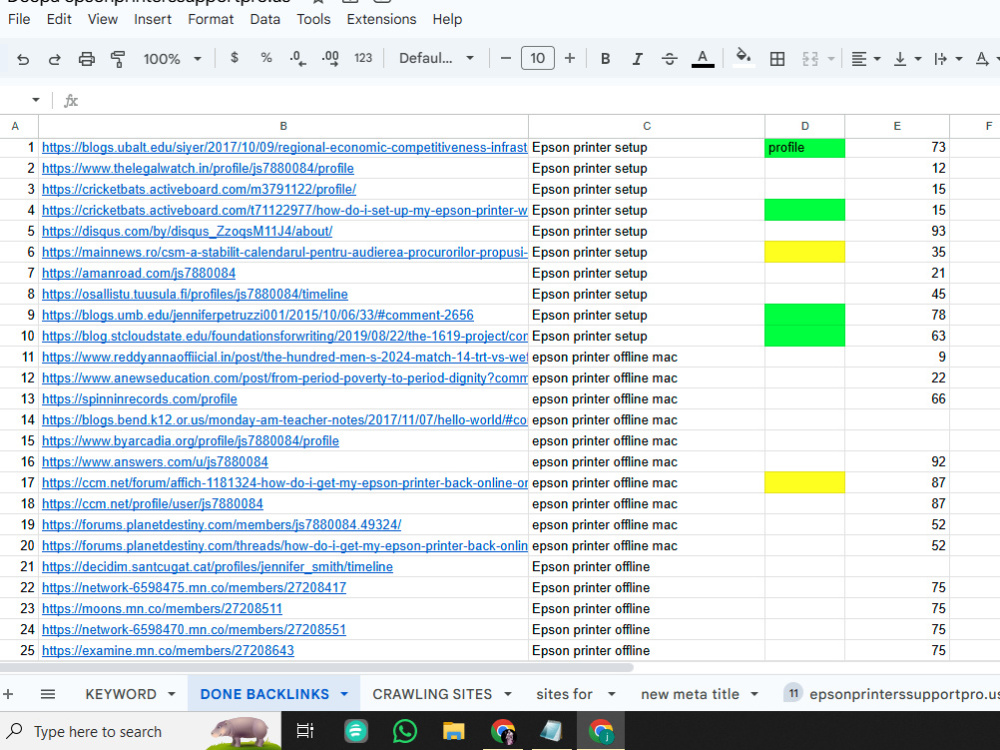This screenshot has width=1000, height=750.
Task: Open DONE BACKLINKS tab dropdown arrow
Action: coord(344,694)
